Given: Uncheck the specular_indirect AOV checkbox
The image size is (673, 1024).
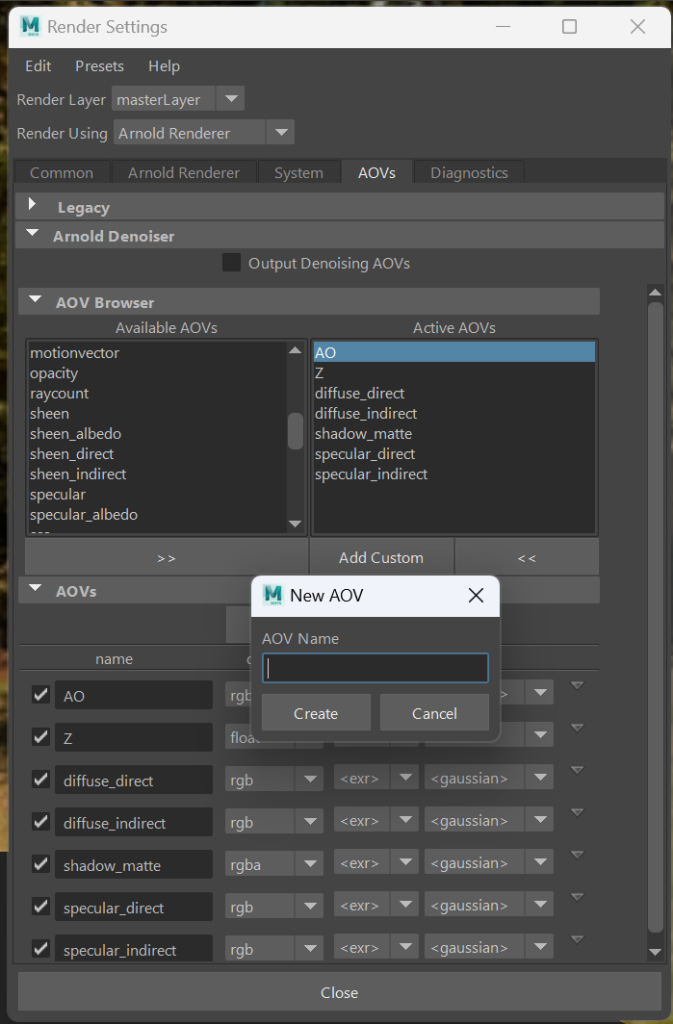Looking at the screenshot, I should 40,948.
